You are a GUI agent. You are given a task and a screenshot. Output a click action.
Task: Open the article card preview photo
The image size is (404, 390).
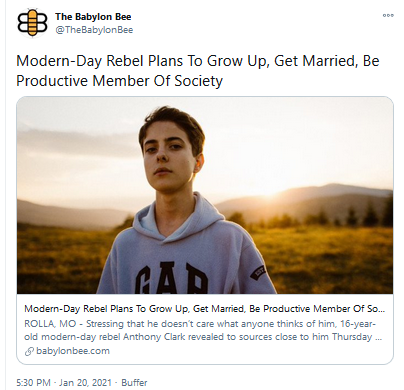[x=205, y=195]
